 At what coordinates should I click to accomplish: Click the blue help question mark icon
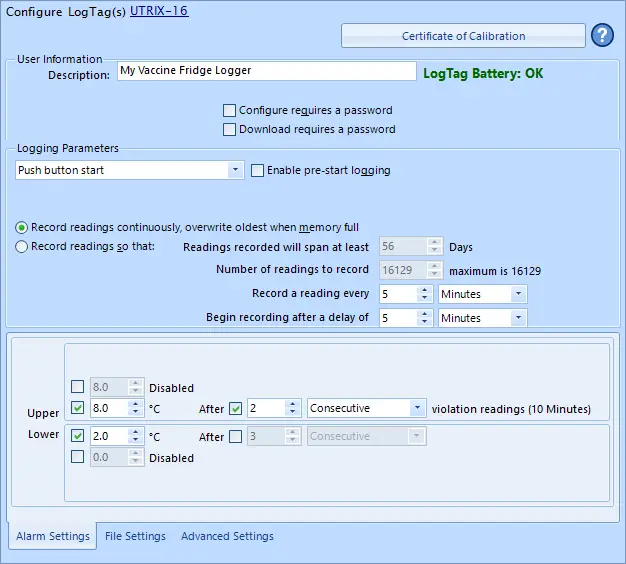(x=602, y=36)
